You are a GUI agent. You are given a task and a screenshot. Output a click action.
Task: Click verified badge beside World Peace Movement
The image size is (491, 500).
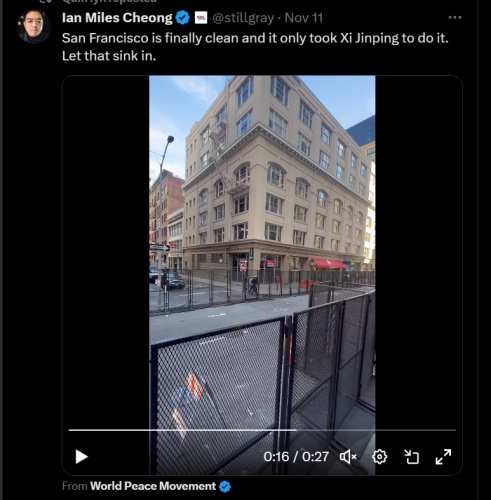pos(225,487)
